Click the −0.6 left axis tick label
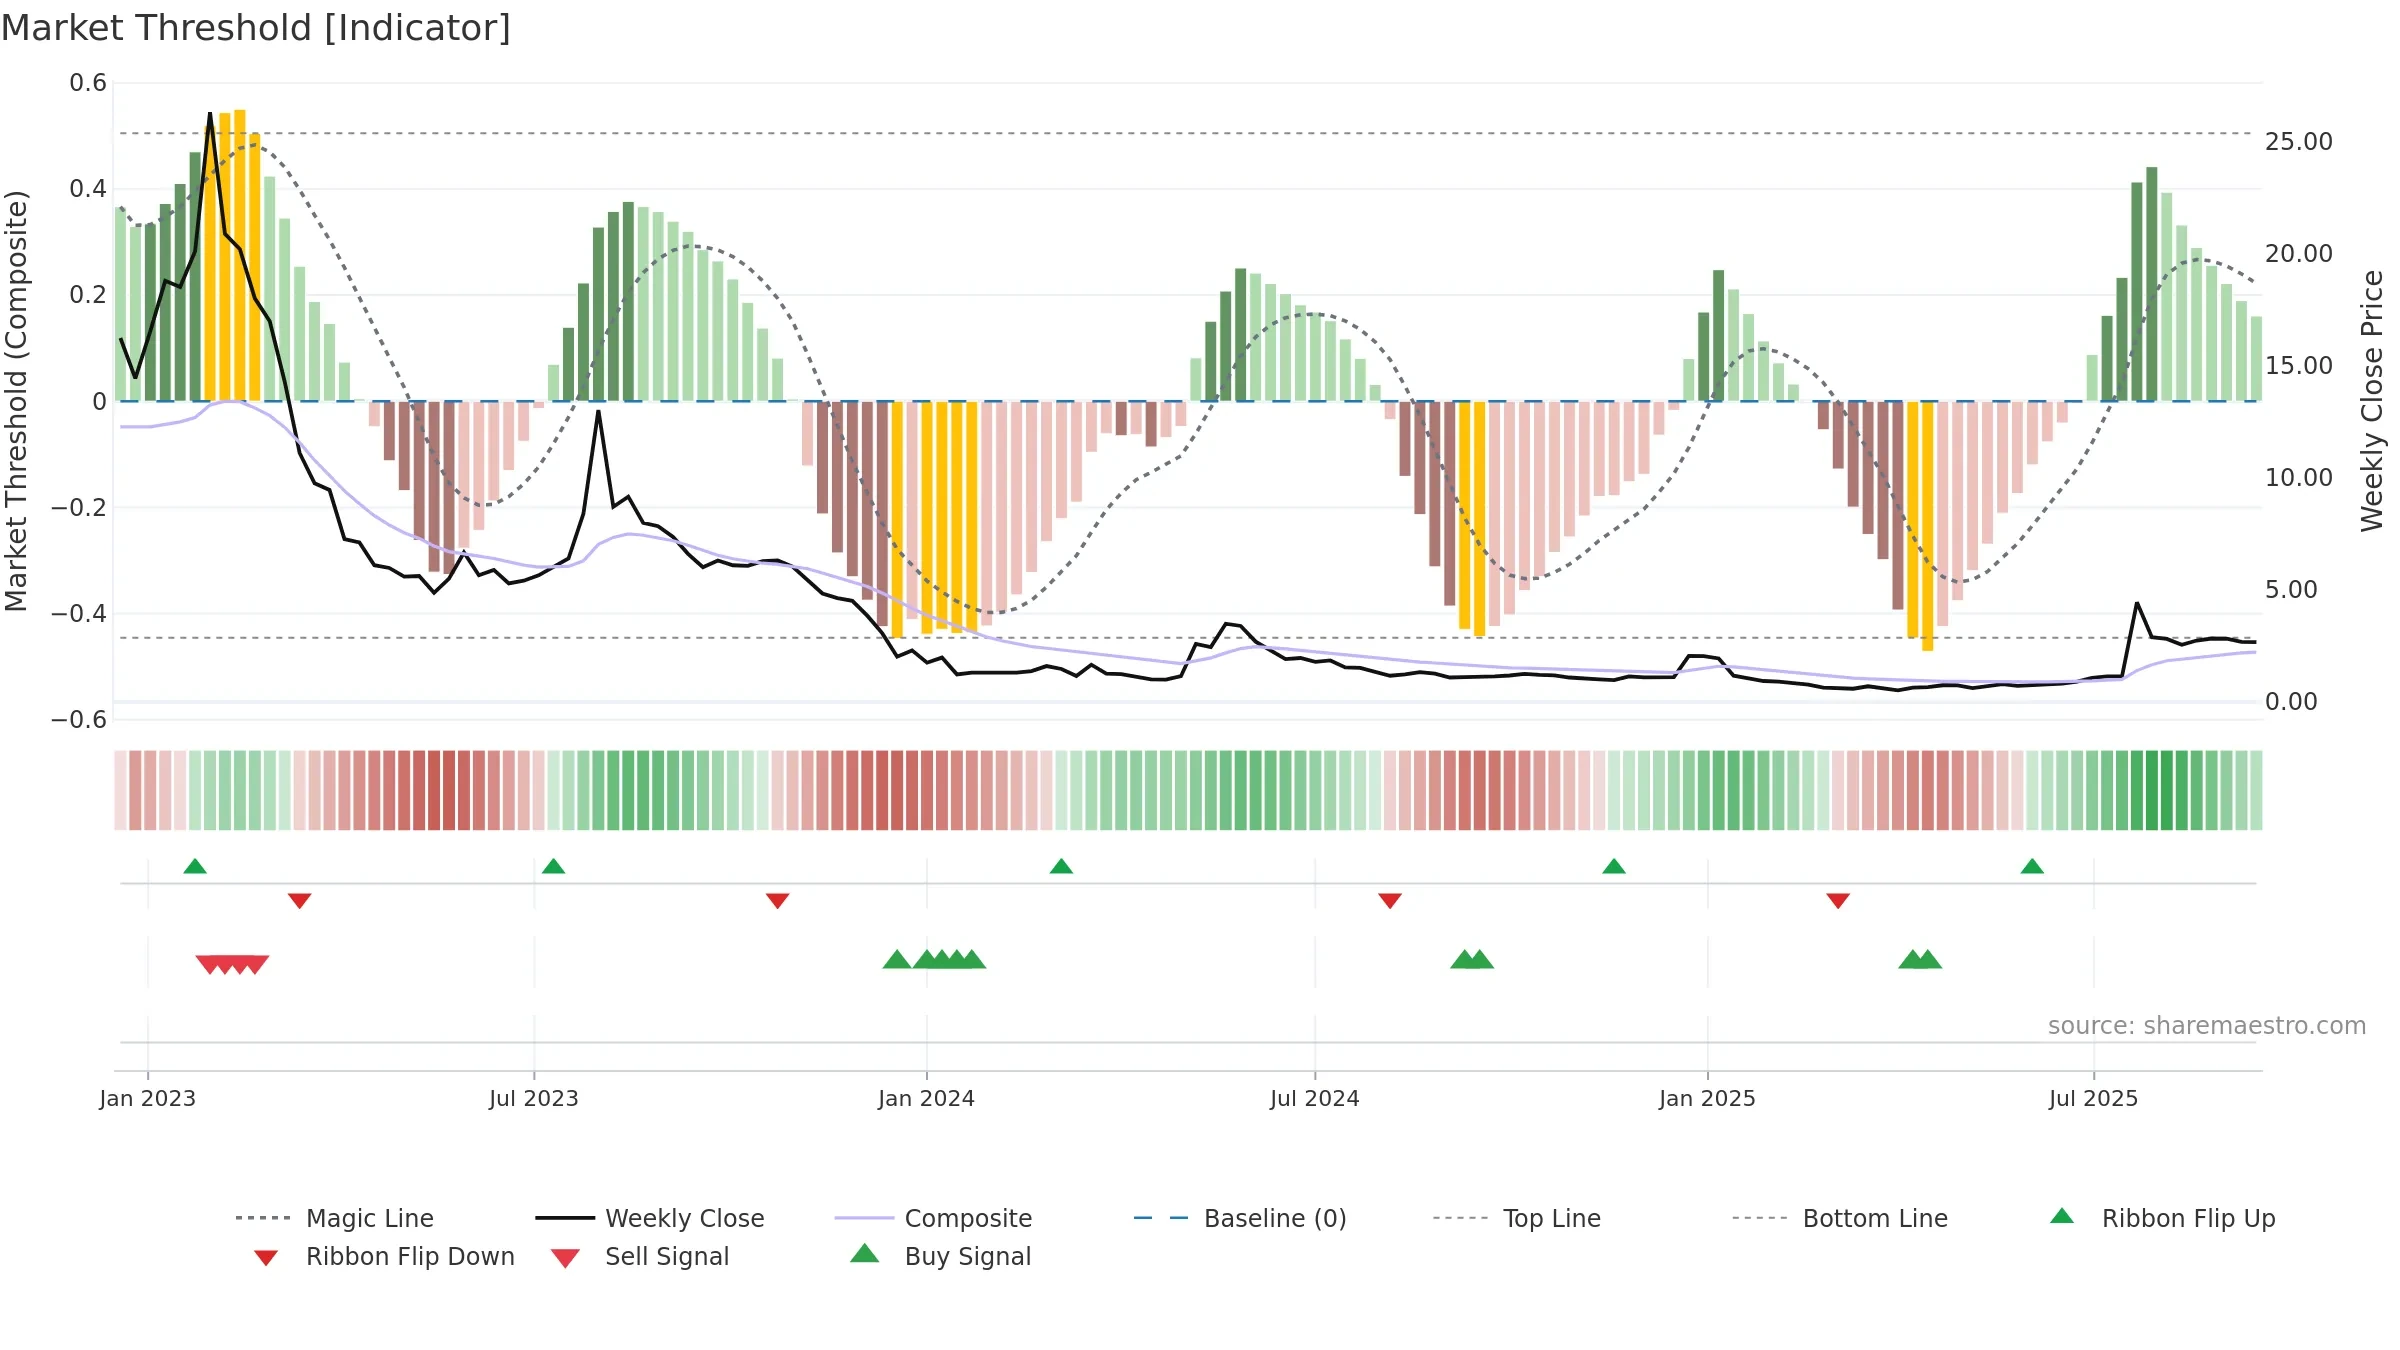The width and height of the screenshot is (2400, 1350). tap(79, 720)
